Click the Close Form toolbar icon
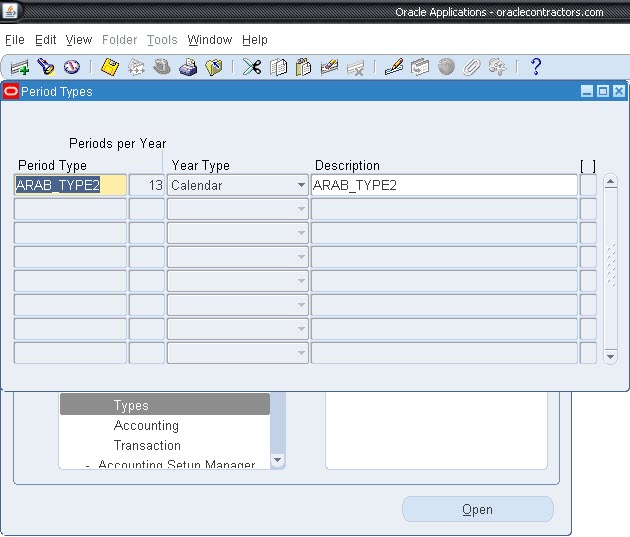Image resolution: width=630 pixels, height=537 pixels. 214,67
